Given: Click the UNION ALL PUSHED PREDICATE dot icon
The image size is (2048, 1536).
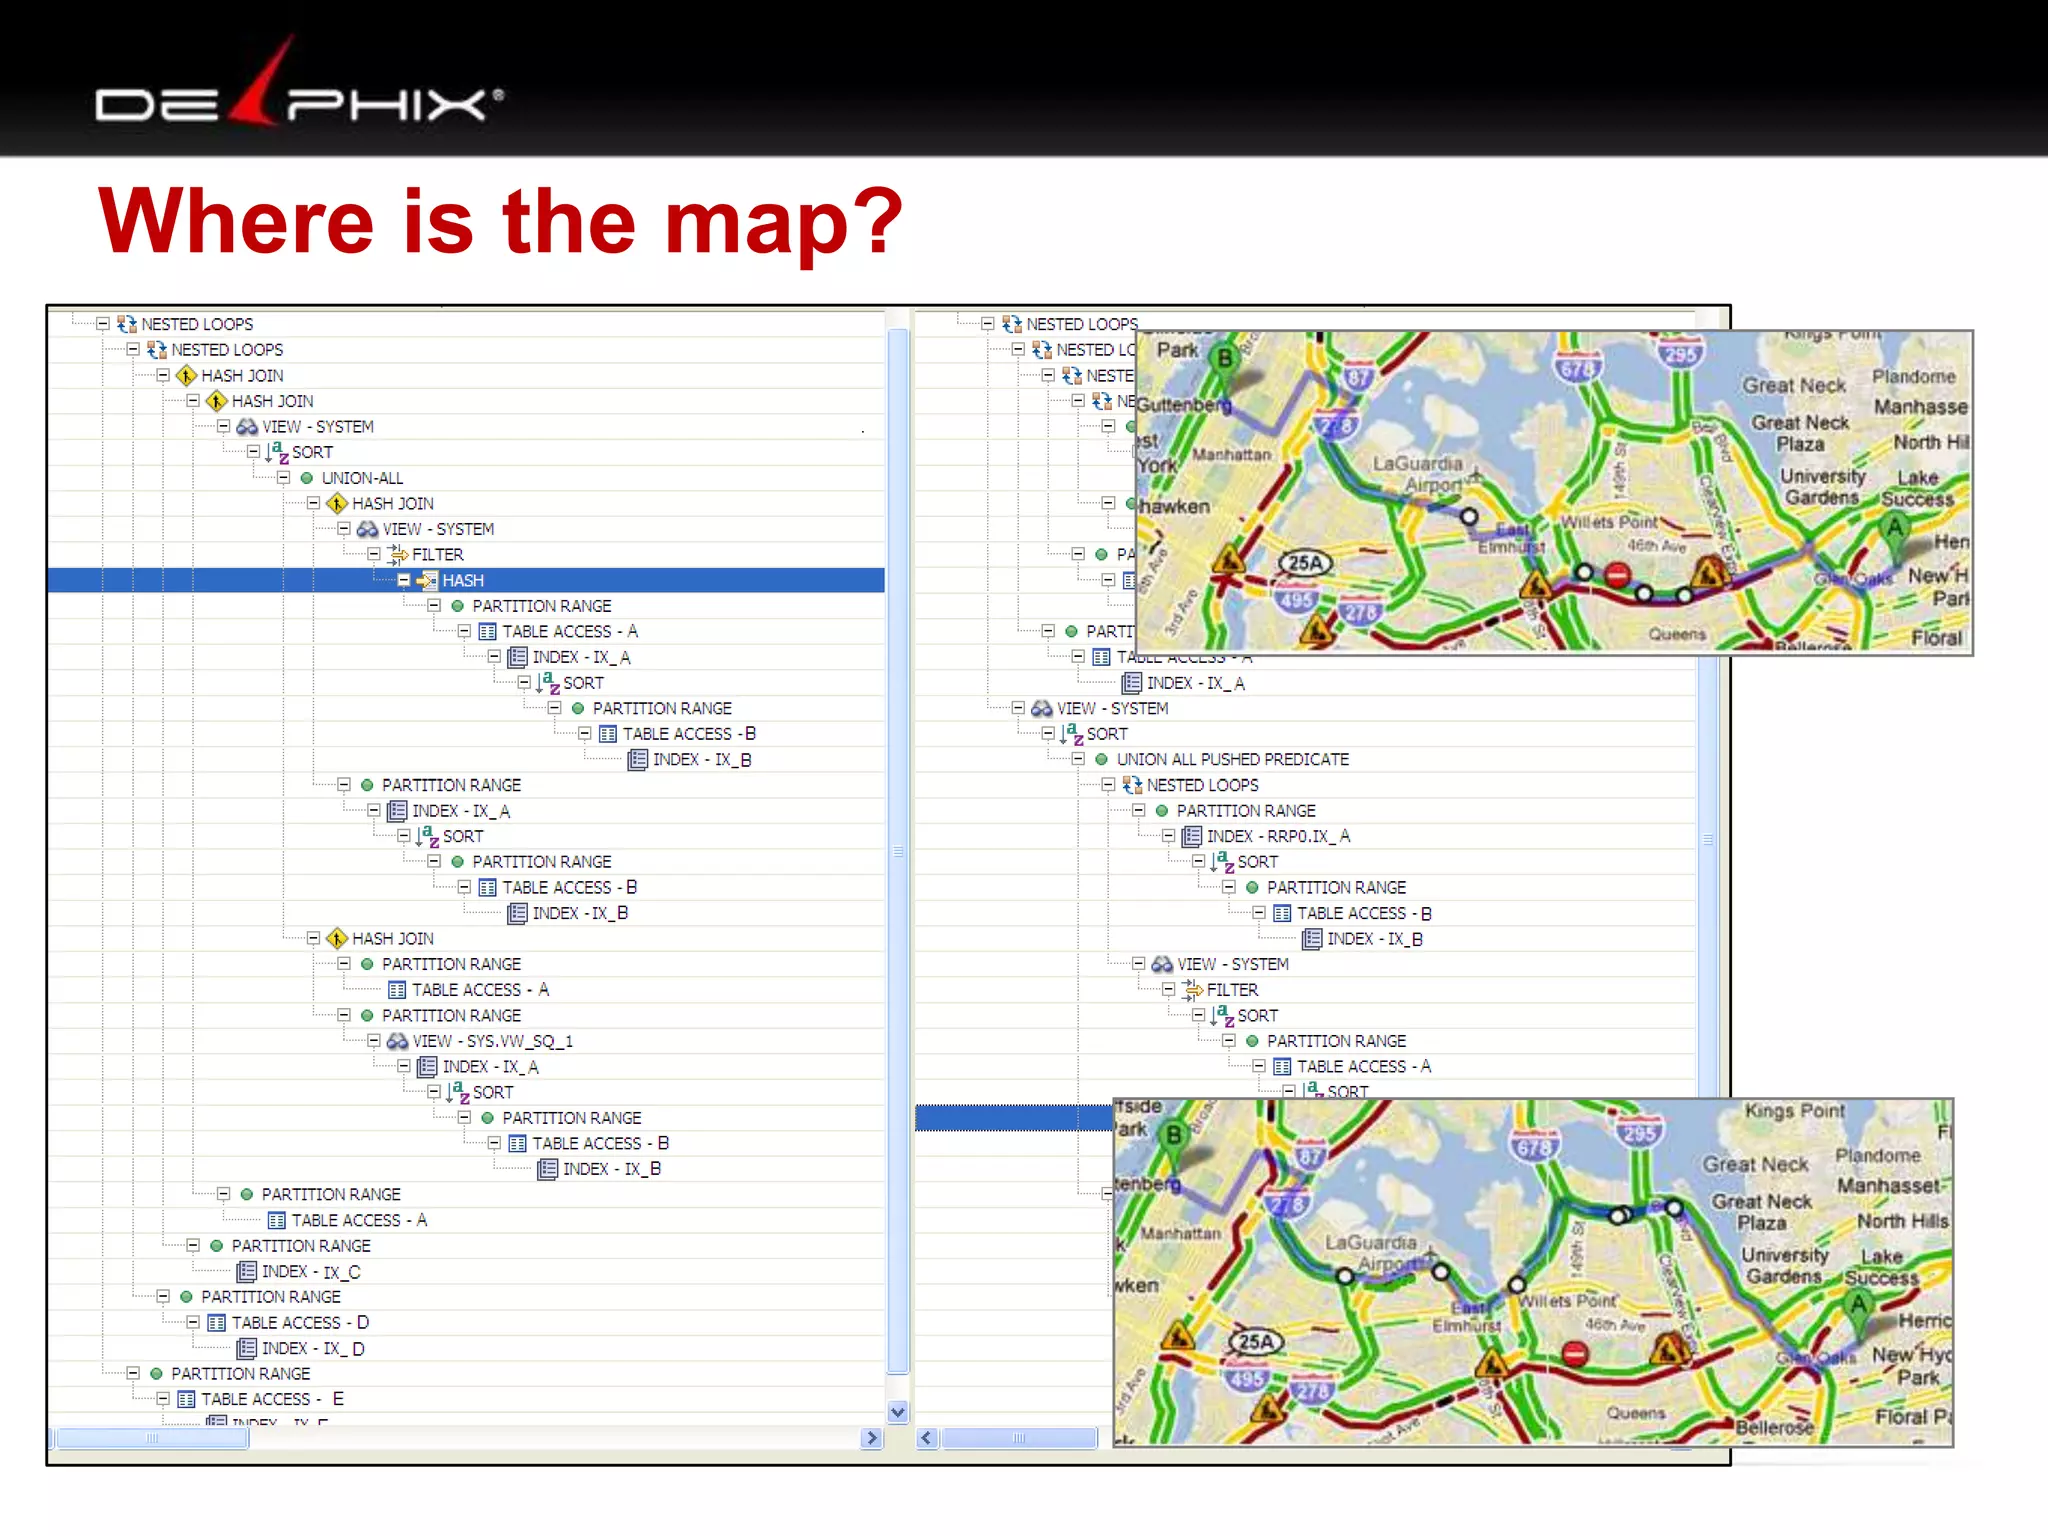Looking at the screenshot, I should [1101, 759].
